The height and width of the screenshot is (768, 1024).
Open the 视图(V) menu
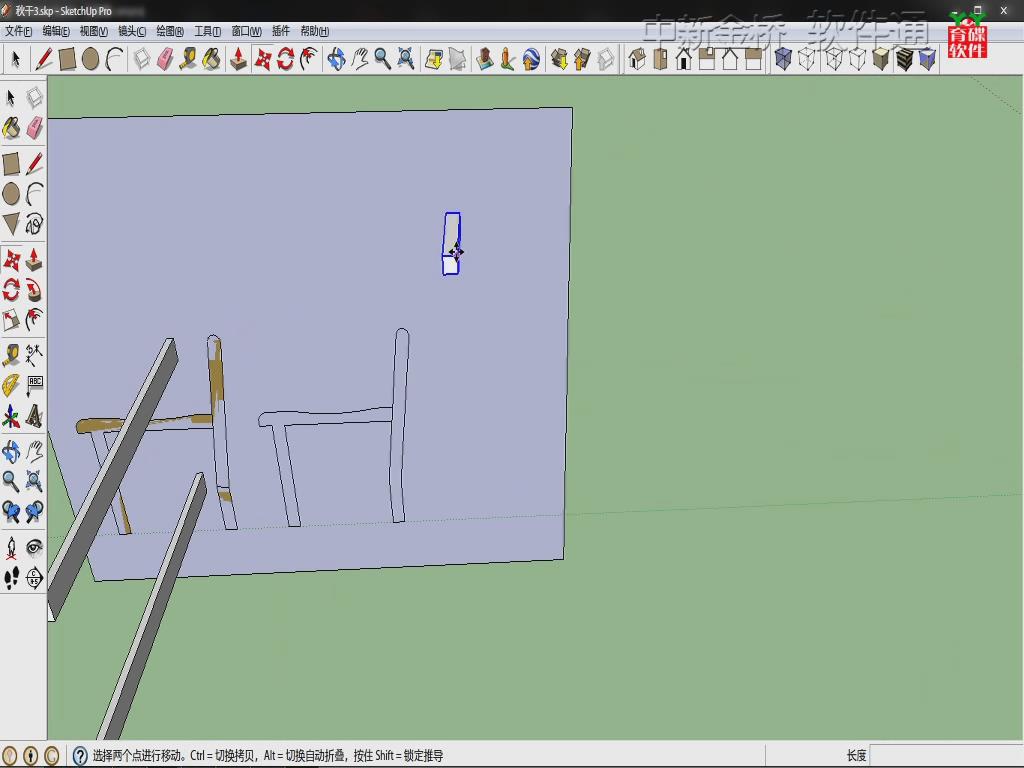pyautogui.click(x=93, y=31)
